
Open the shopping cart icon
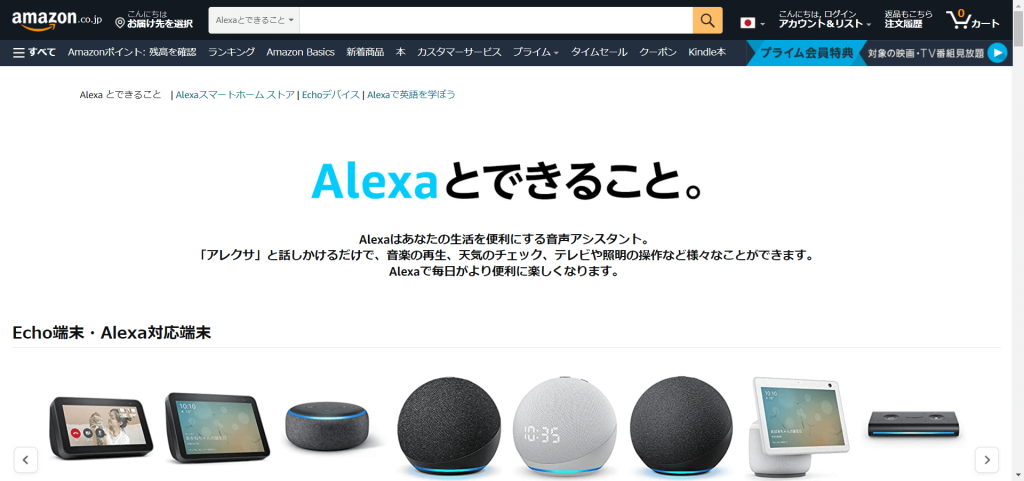(972, 20)
